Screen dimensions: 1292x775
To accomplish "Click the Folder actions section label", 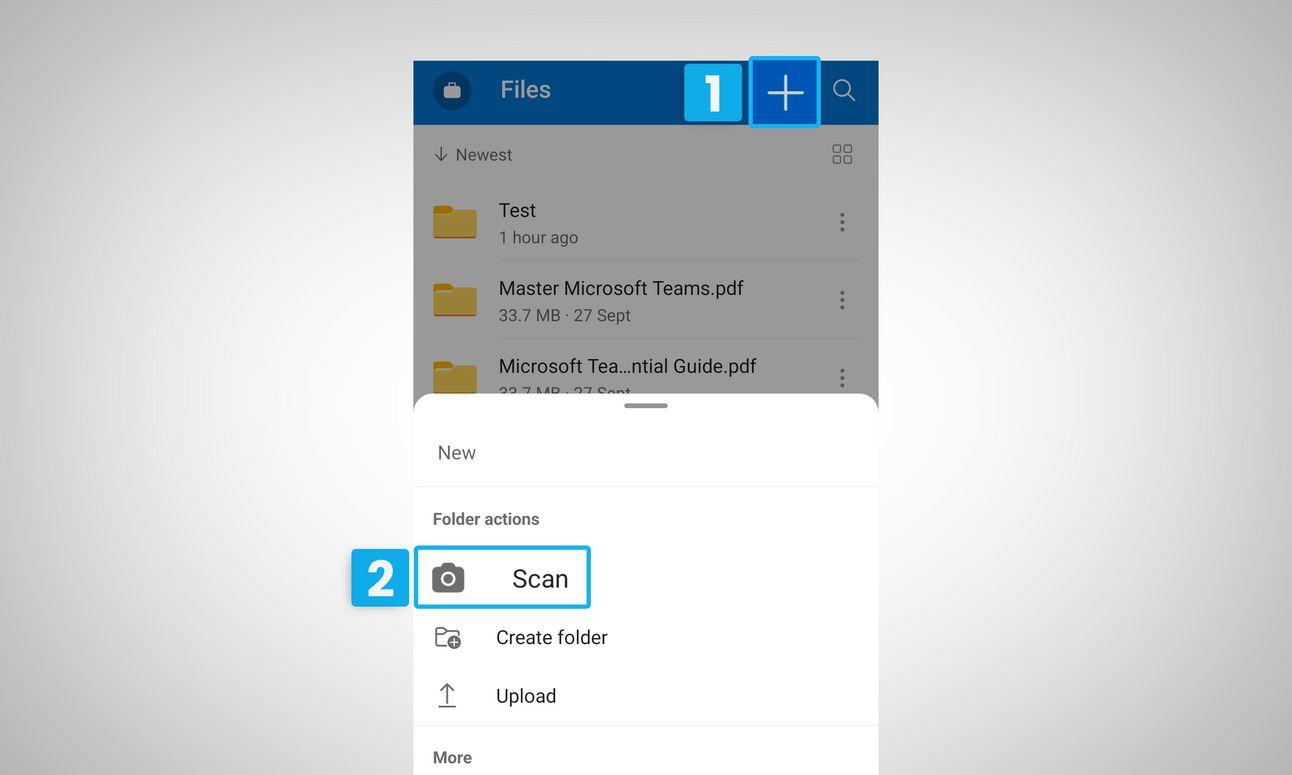I will click(486, 519).
